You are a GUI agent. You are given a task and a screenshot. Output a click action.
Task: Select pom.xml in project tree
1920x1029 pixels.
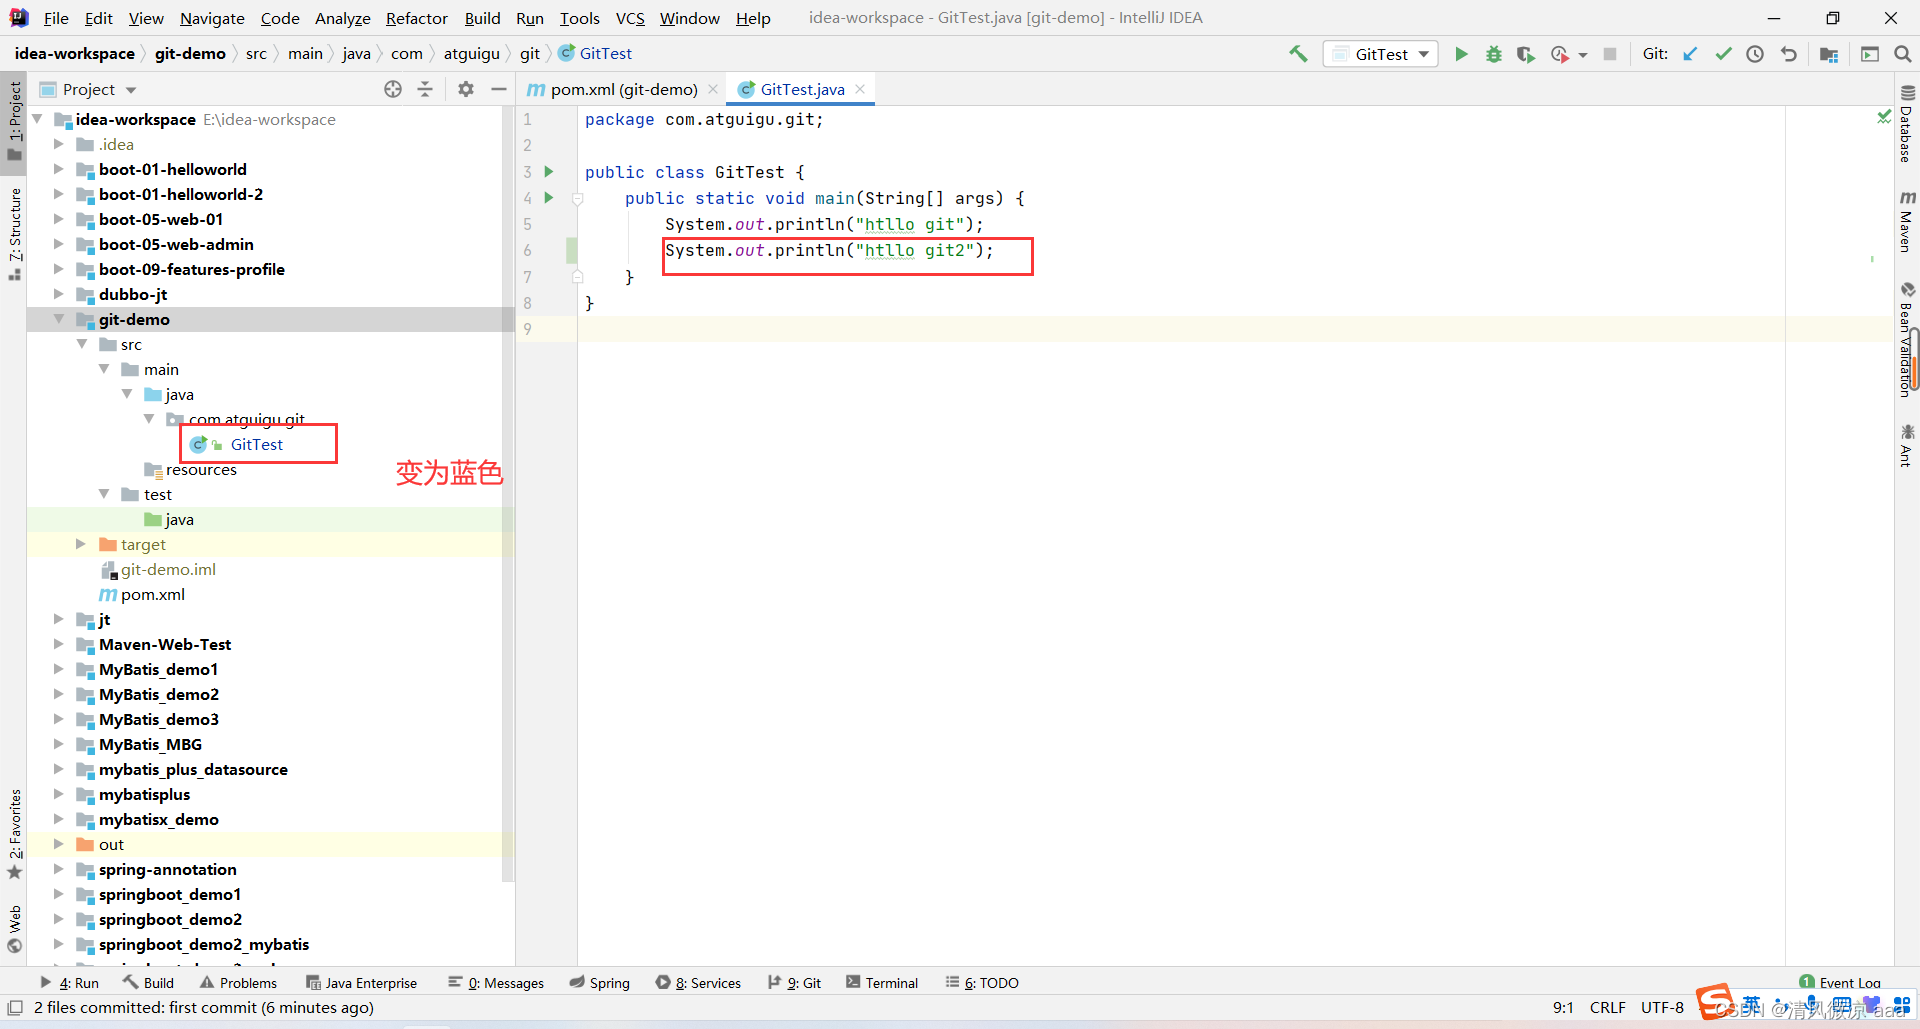[152, 594]
